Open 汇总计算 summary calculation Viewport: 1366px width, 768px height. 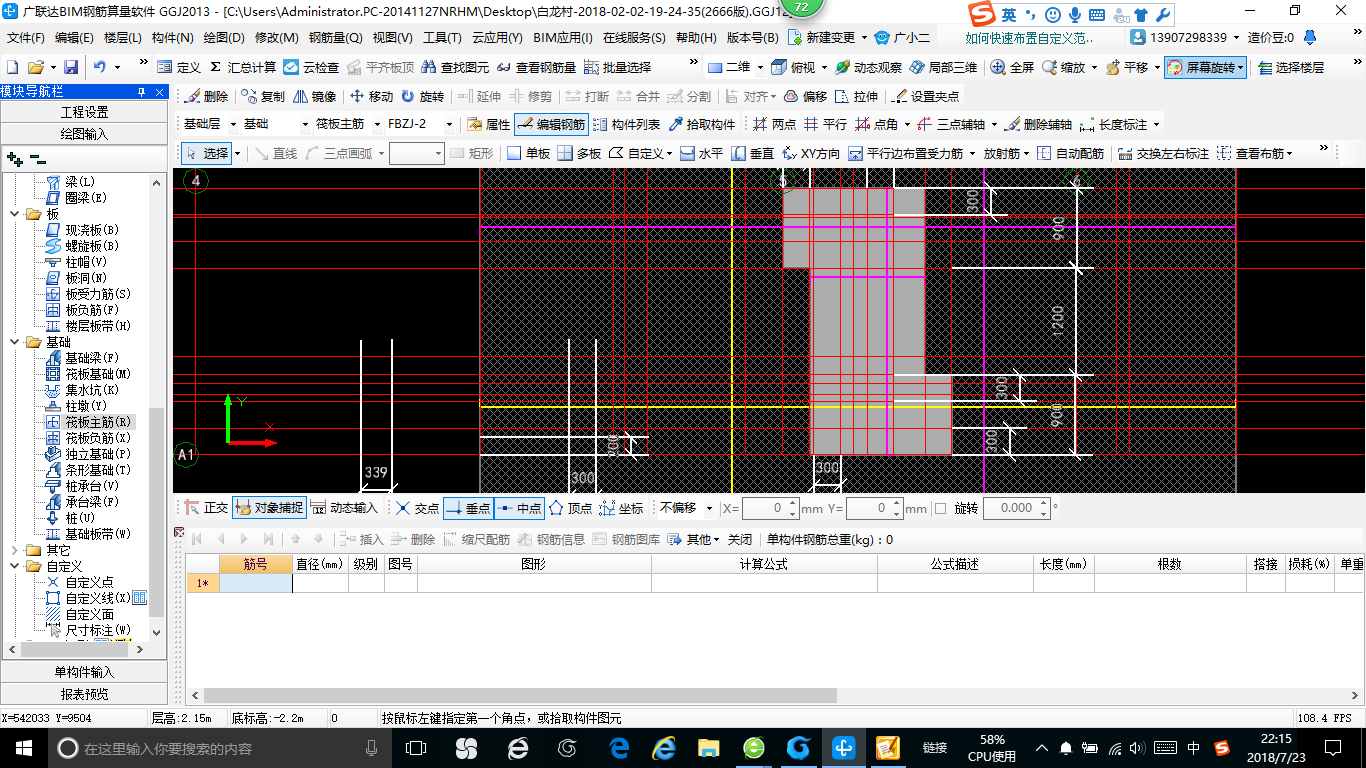pos(242,67)
